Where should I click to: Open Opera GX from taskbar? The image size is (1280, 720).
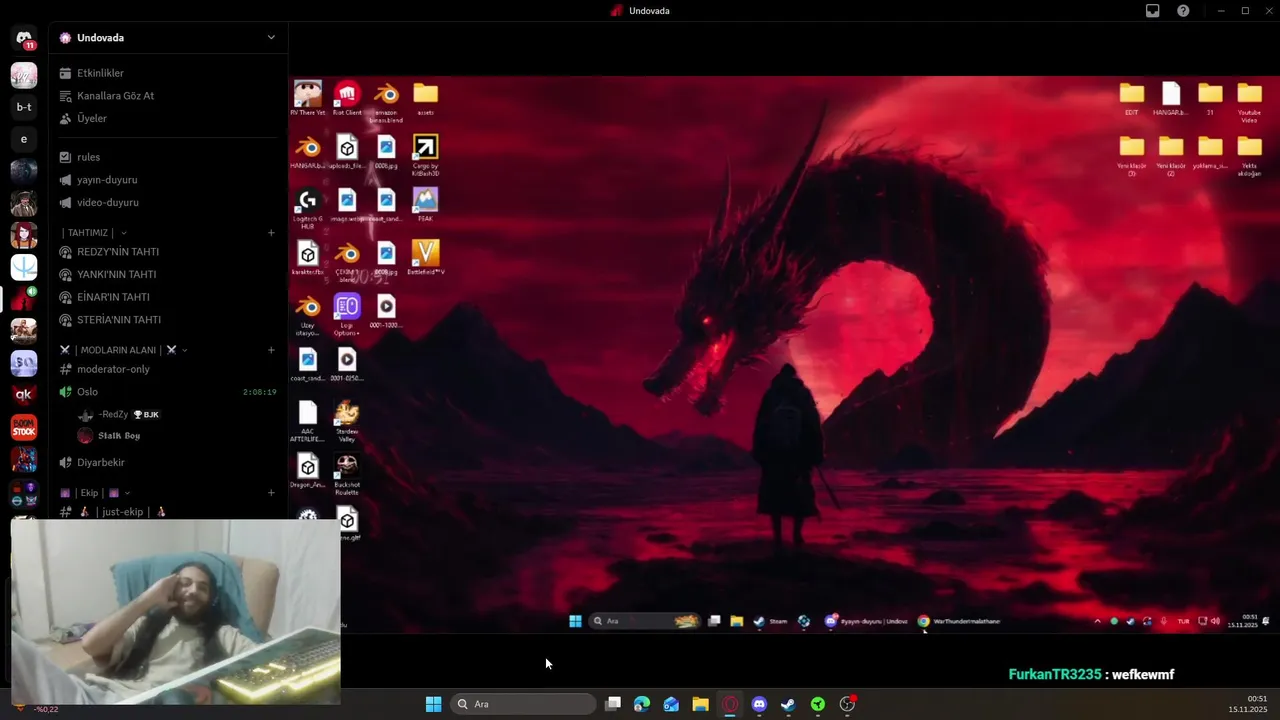pos(730,704)
